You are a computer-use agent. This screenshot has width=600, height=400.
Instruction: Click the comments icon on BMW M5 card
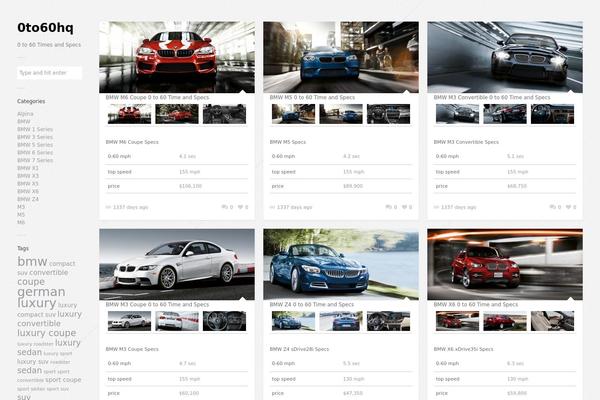(x=388, y=207)
